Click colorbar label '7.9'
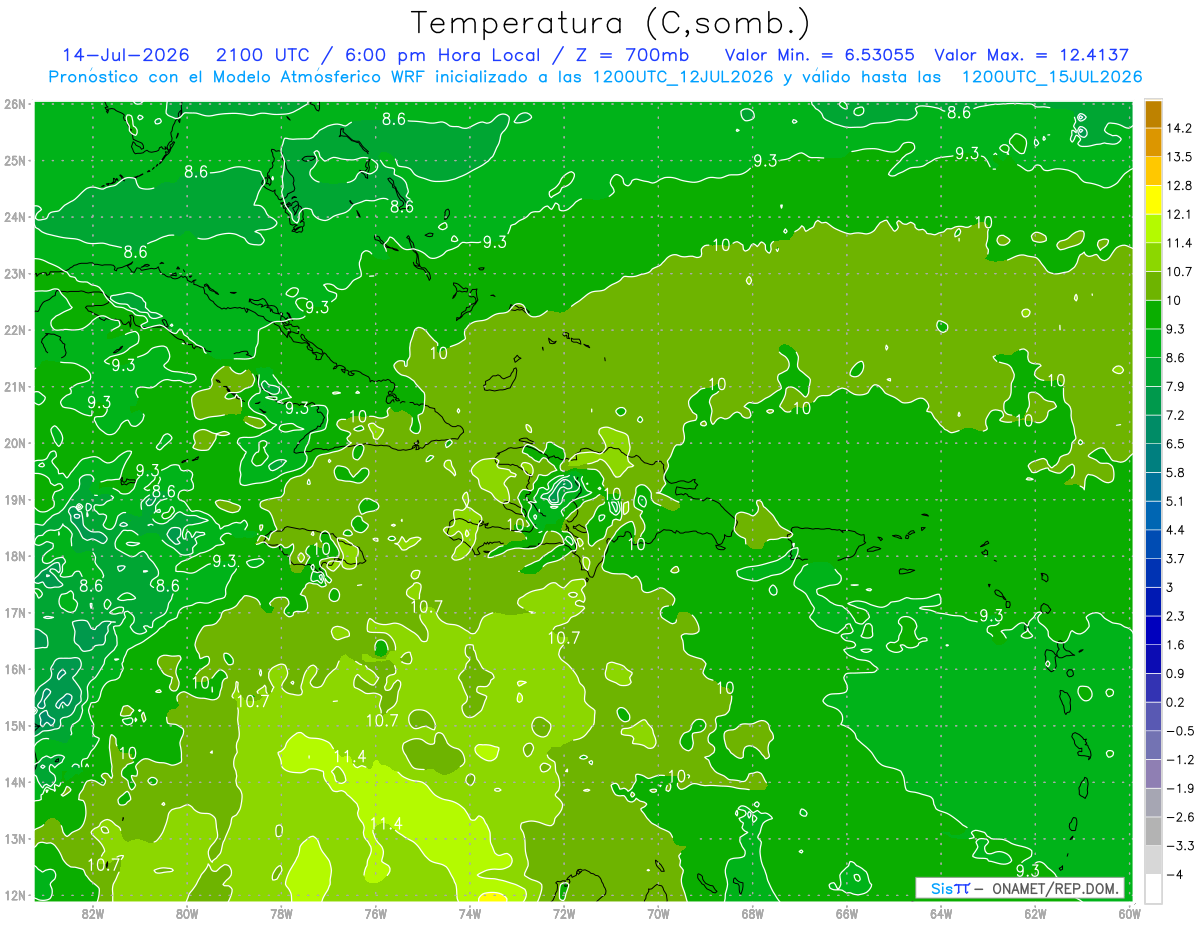This screenshot has width=1200, height=927. coord(1178,386)
